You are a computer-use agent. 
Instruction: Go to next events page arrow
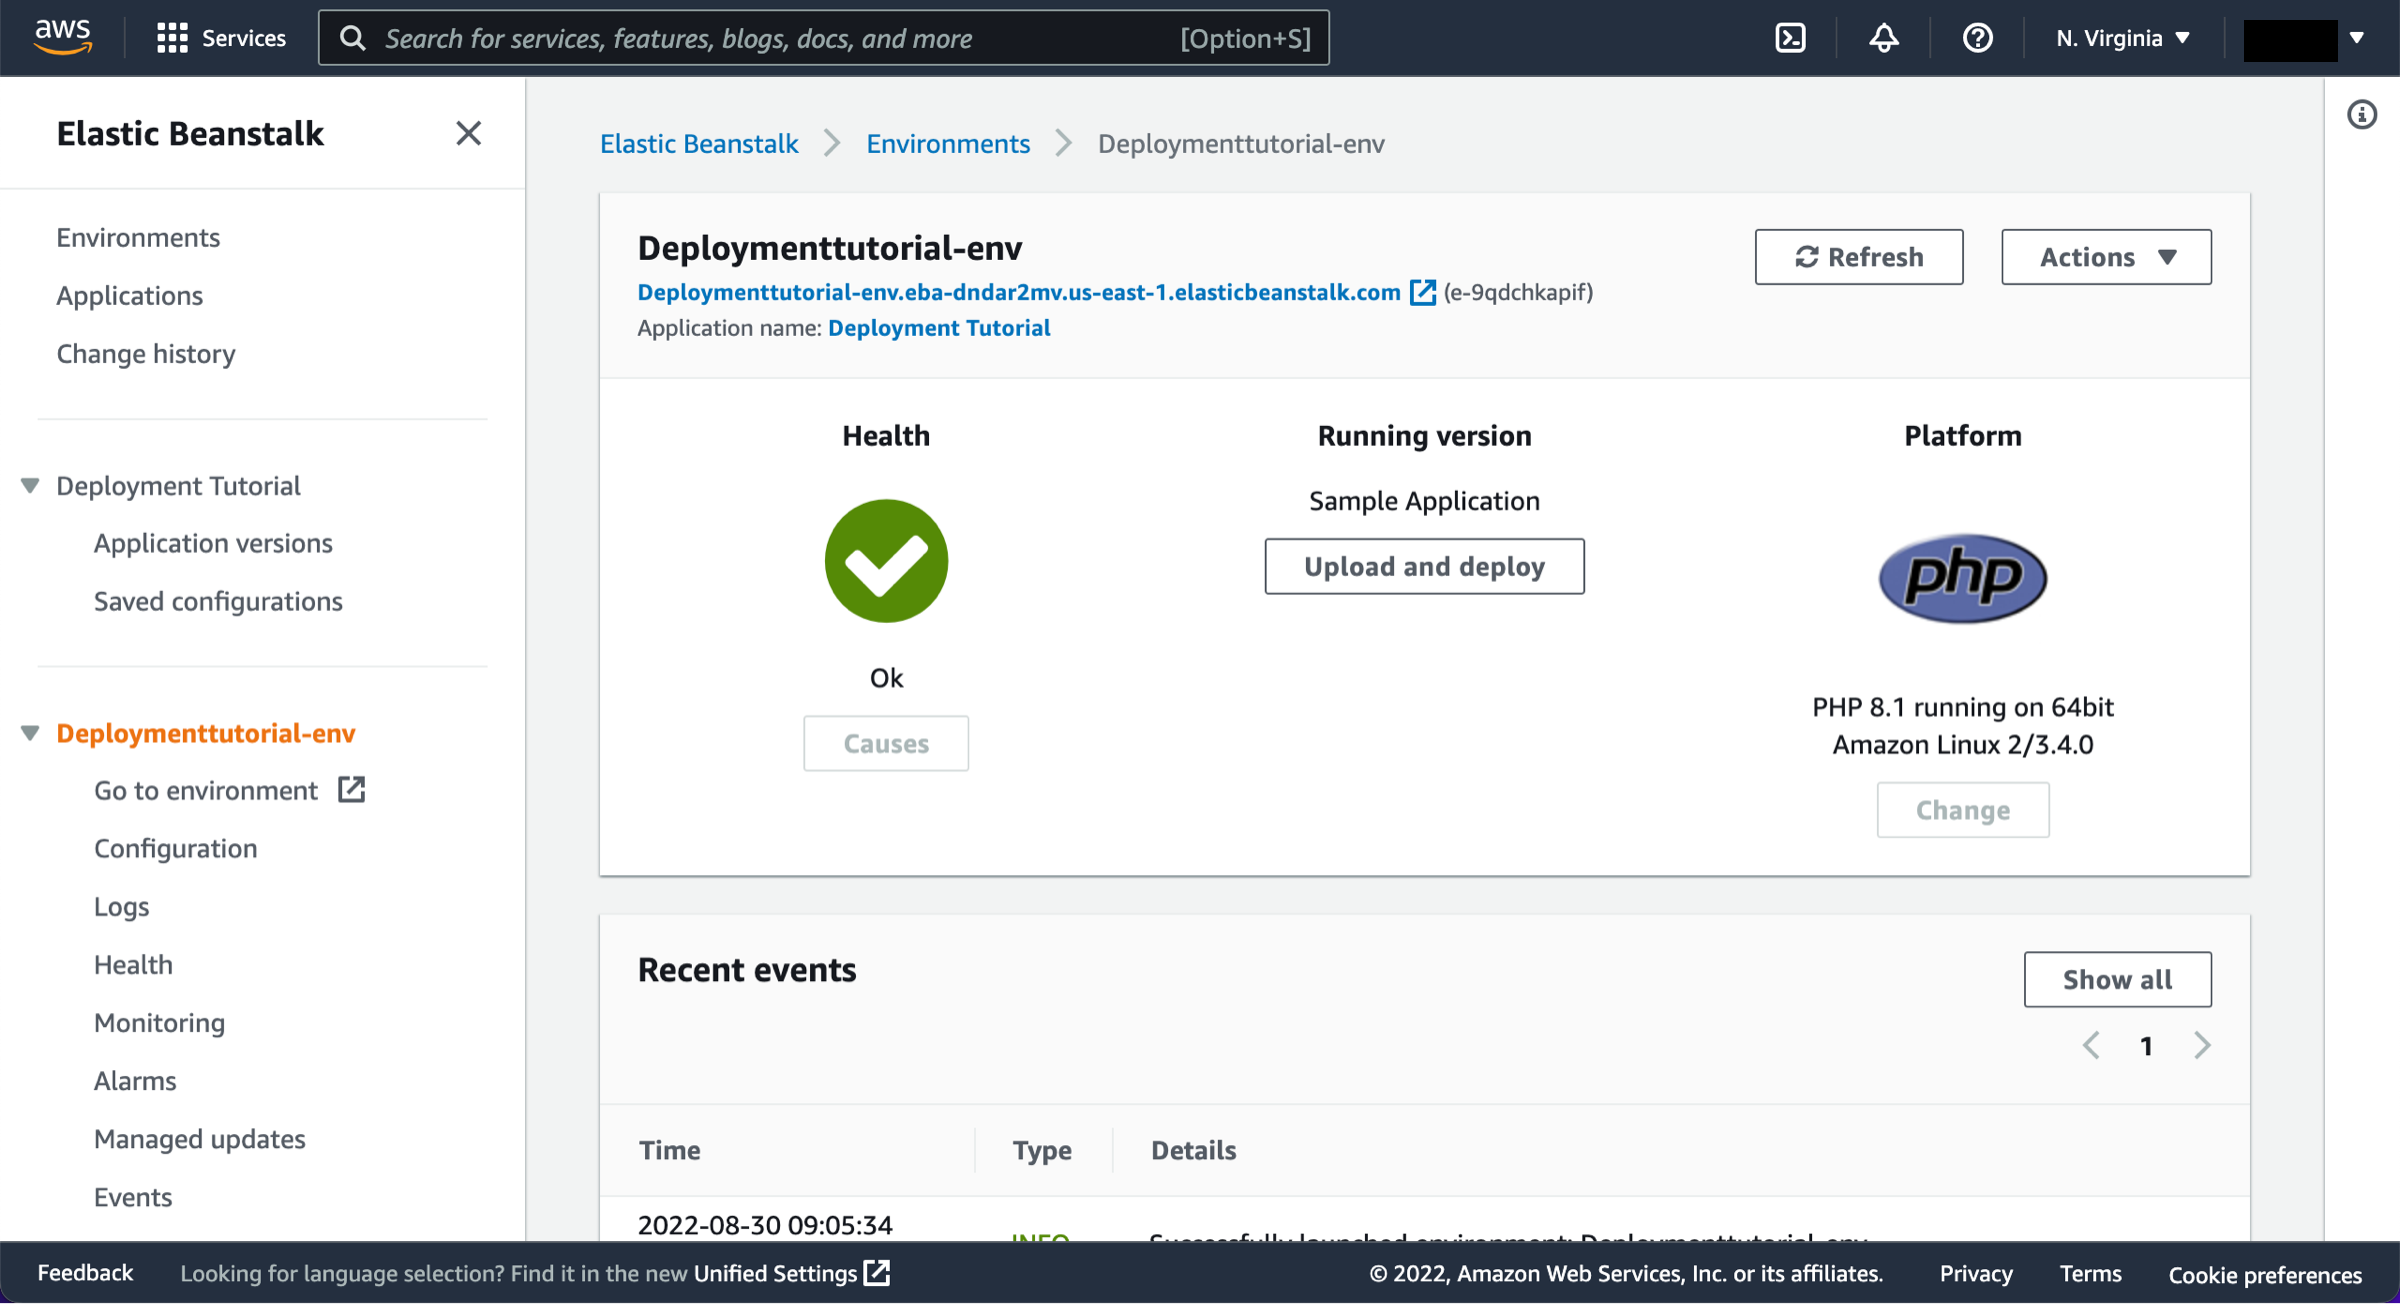[x=2201, y=1045]
